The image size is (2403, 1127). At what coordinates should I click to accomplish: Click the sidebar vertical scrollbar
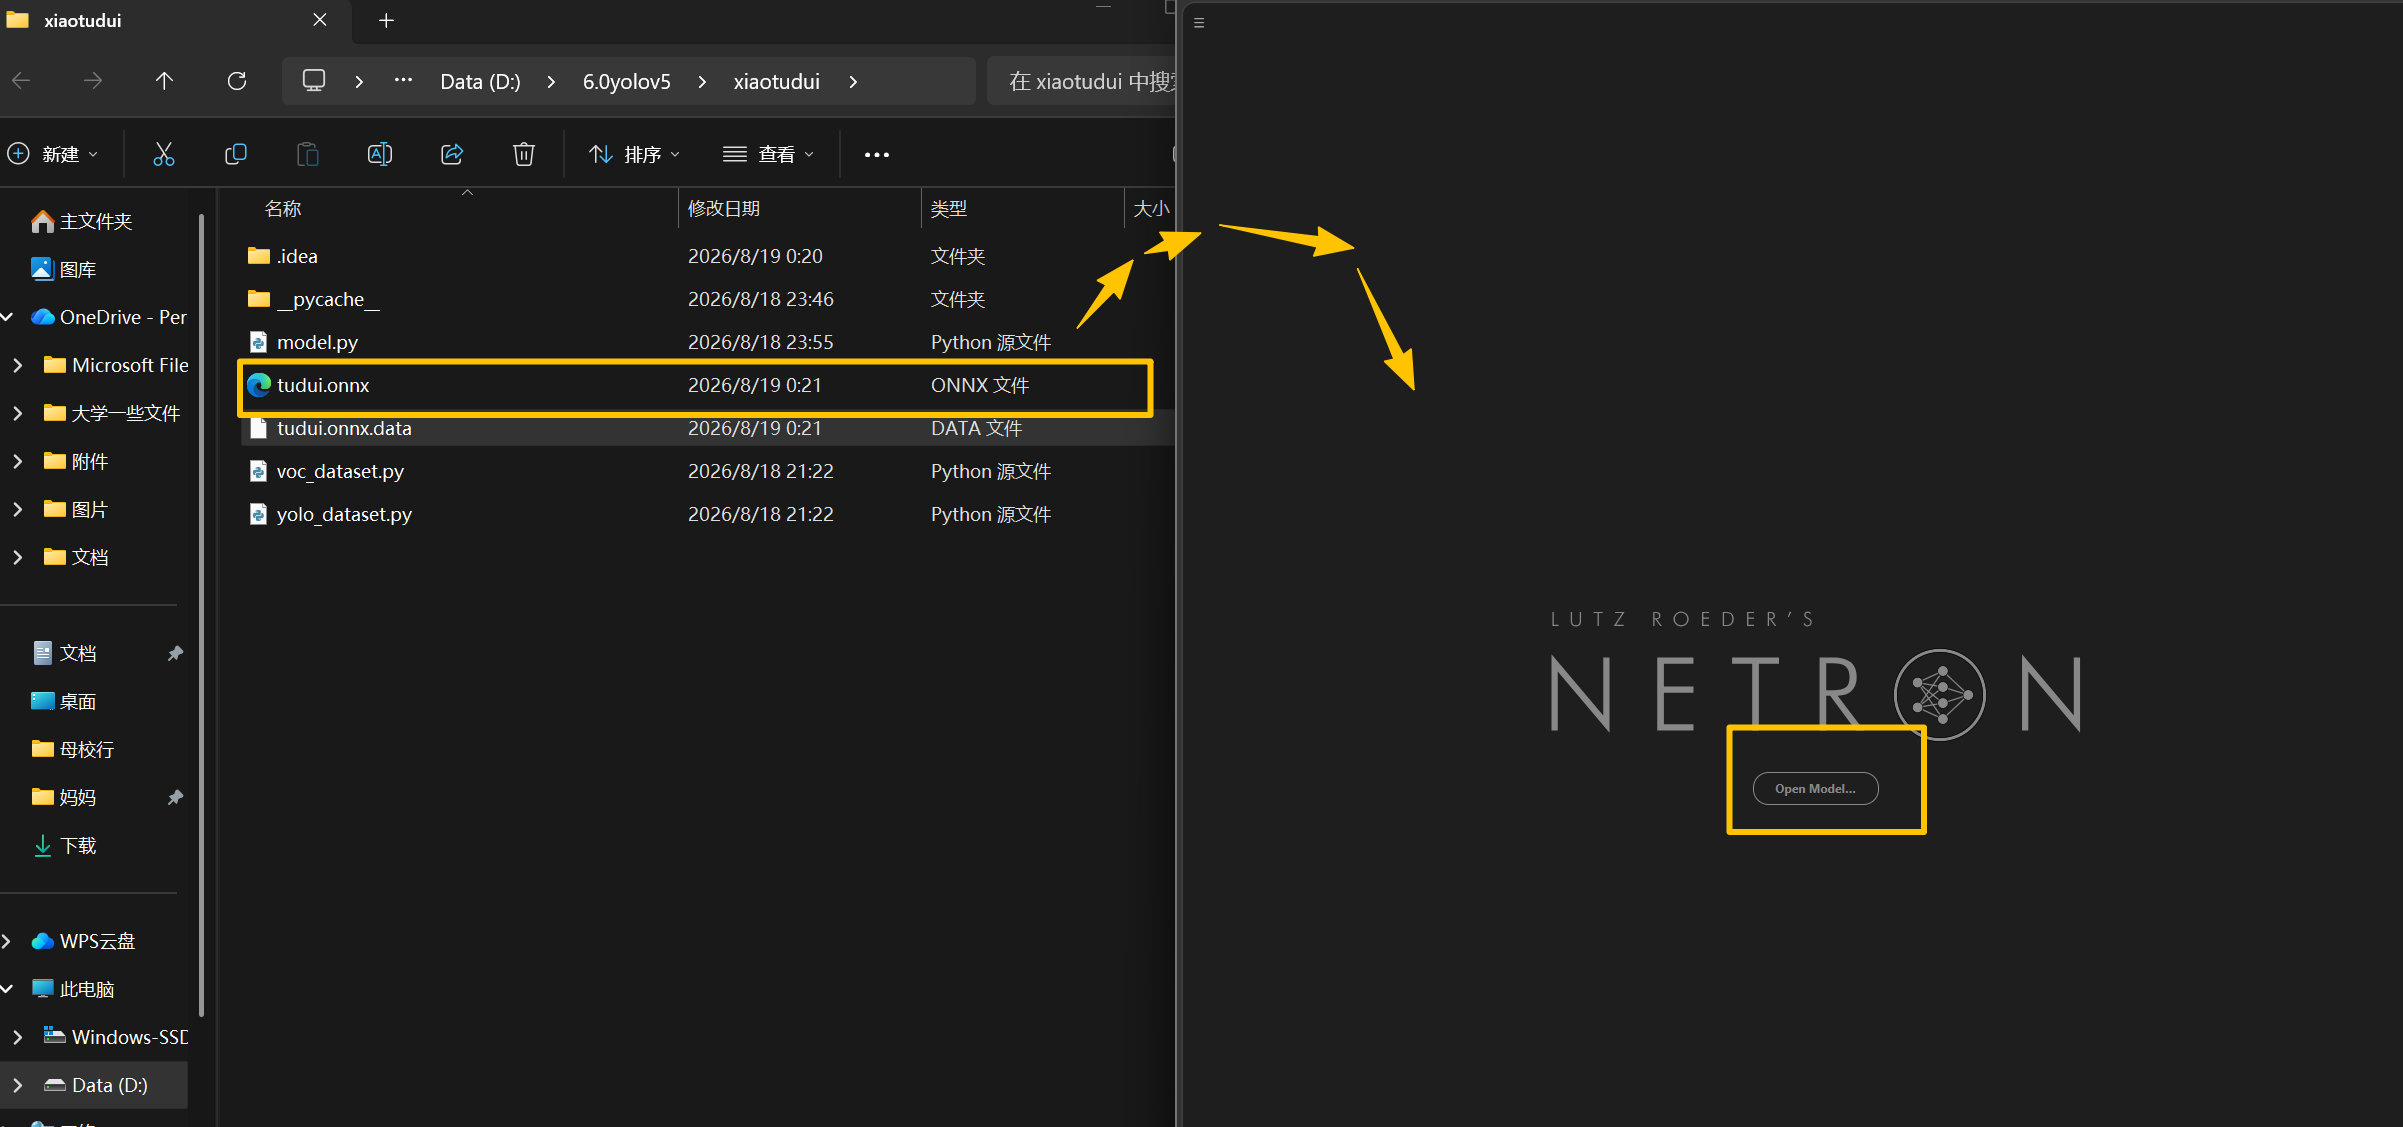click(202, 615)
